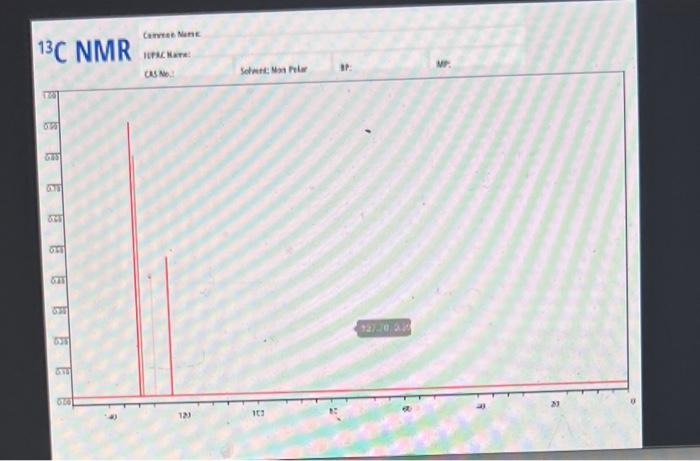700x461 pixels.
Task: Click the Common Name field
Action: coord(333,33)
